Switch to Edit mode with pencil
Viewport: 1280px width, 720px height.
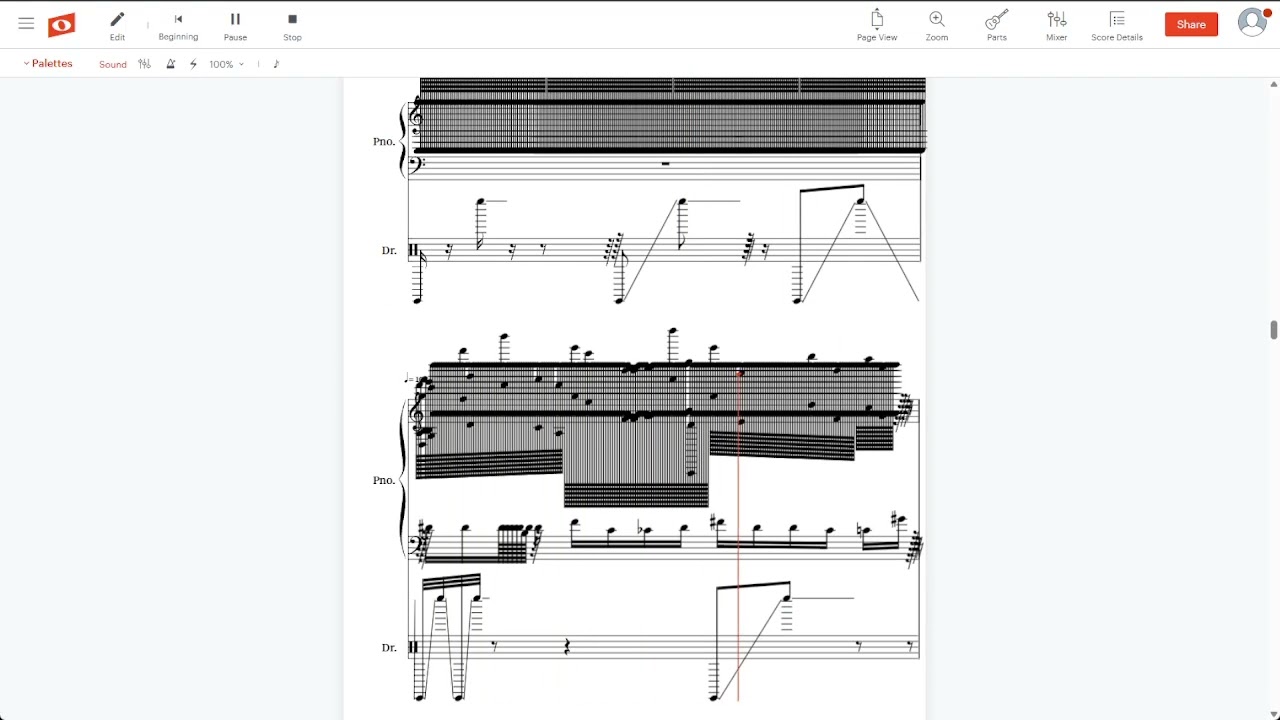click(x=117, y=26)
